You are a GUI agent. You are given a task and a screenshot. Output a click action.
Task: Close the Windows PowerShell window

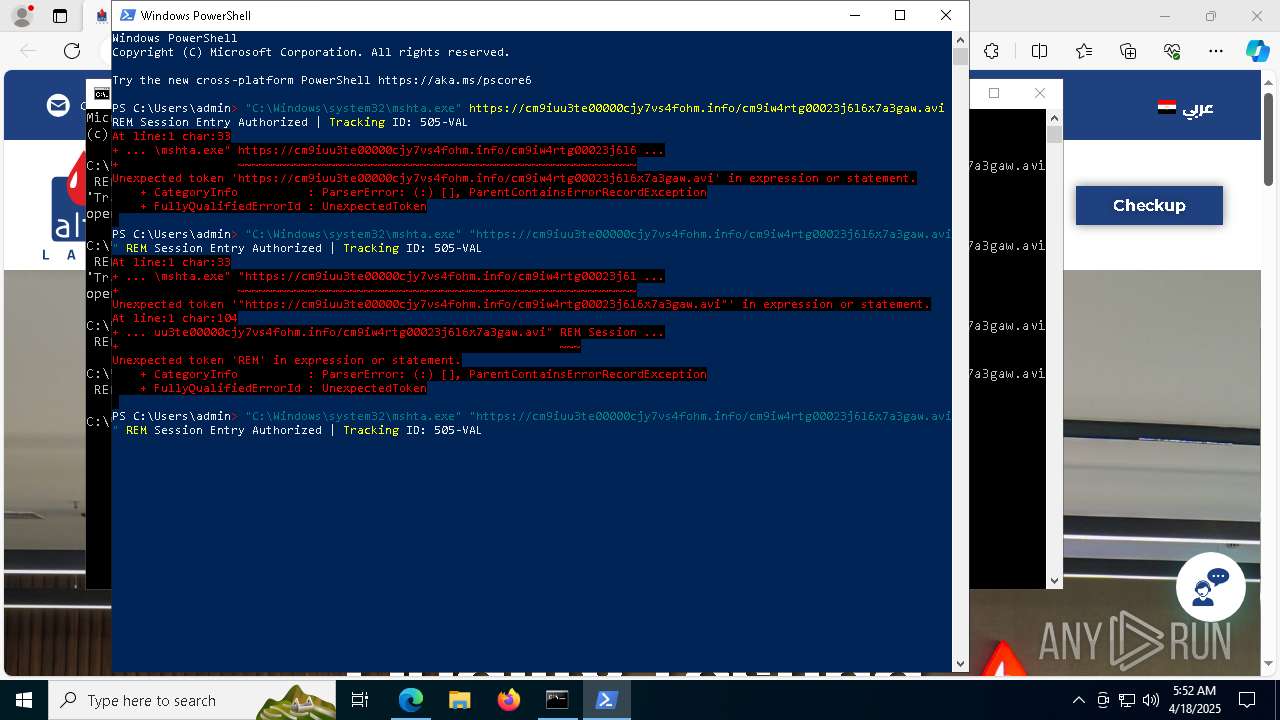[945, 15]
